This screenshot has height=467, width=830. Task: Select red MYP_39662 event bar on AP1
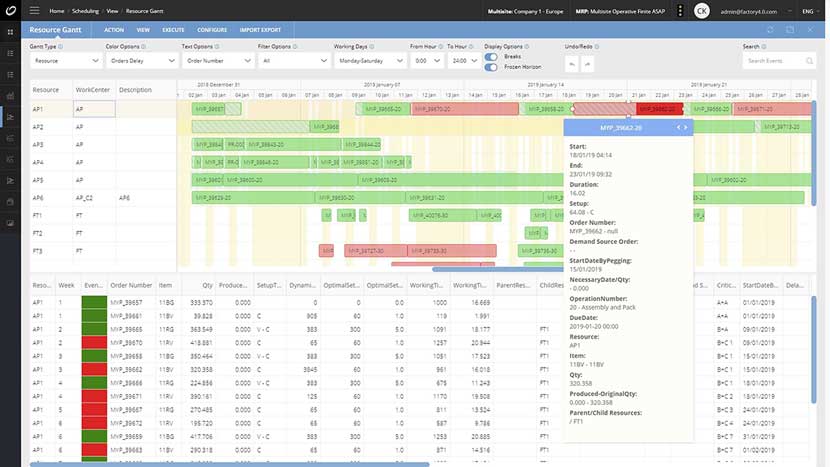click(660, 109)
